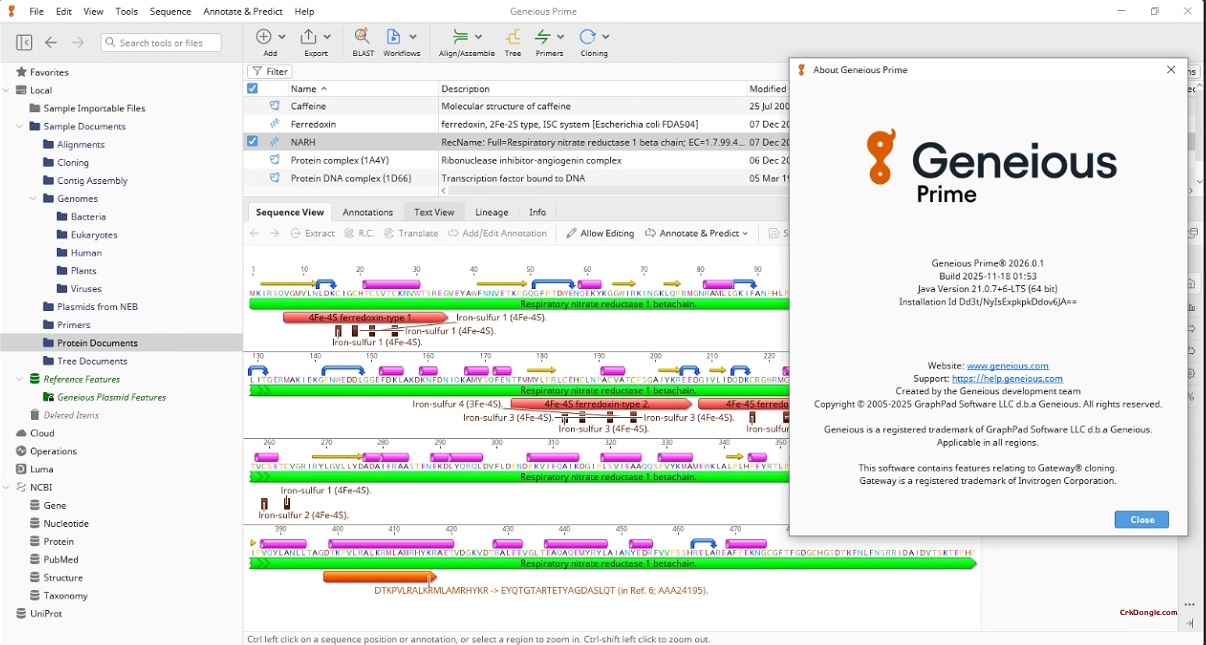
Task: Select the Operations gear in sidebar
Action: (x=21, y=451)
